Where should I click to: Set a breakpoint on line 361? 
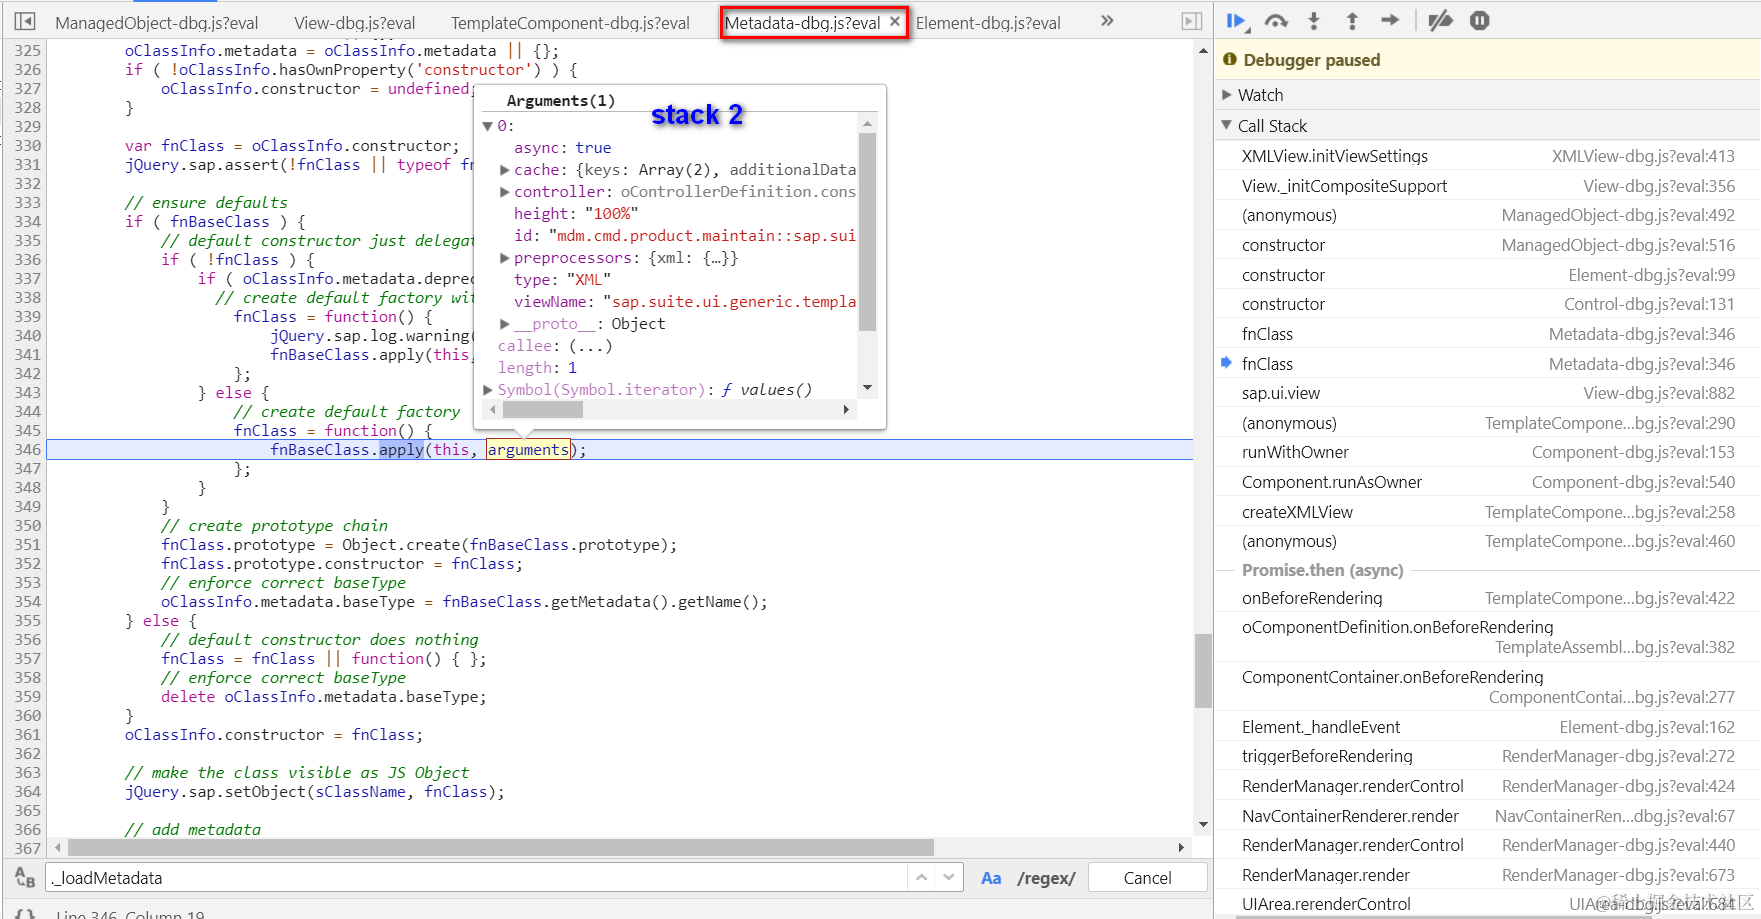(27, 735)
